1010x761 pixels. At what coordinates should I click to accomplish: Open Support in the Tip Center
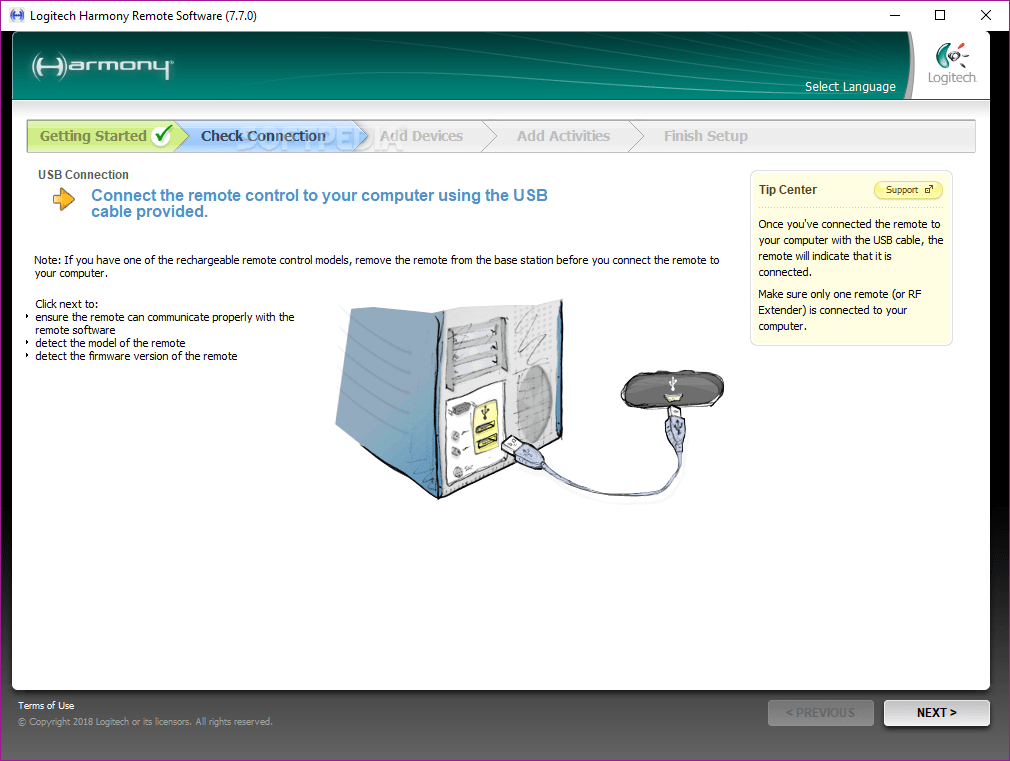click(908, 189)
